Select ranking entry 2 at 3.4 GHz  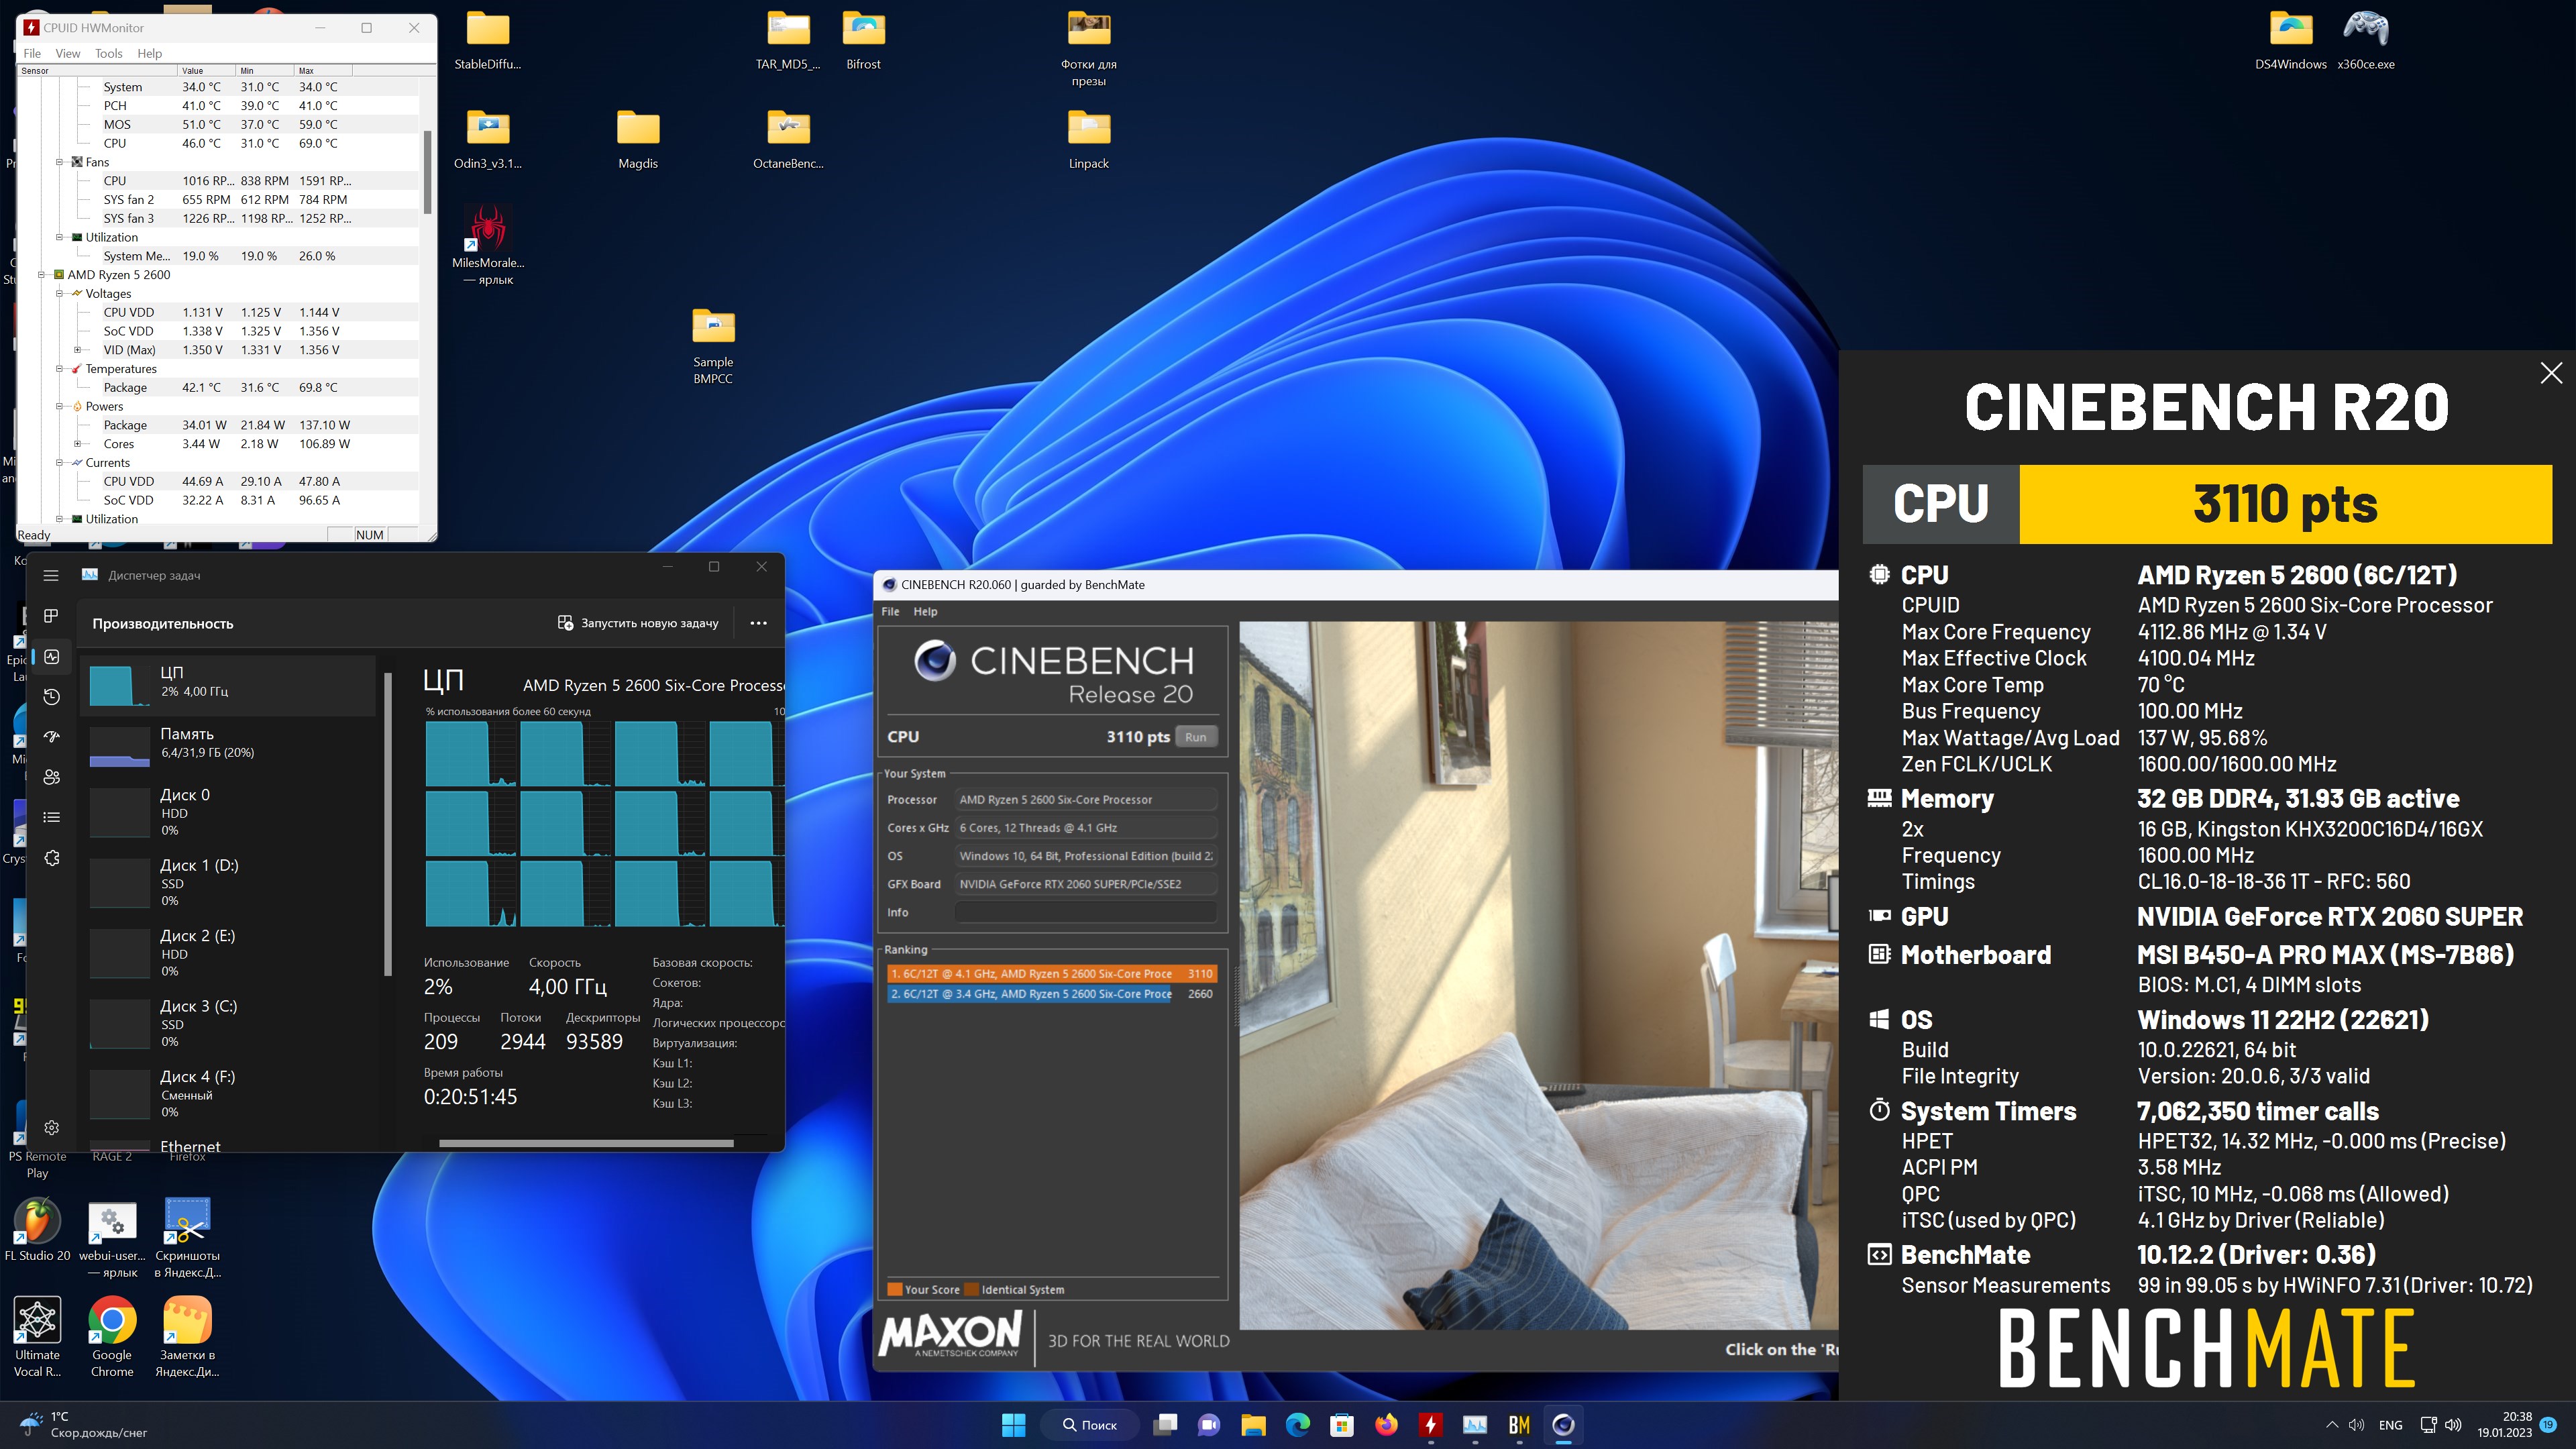coord(1051,994)
